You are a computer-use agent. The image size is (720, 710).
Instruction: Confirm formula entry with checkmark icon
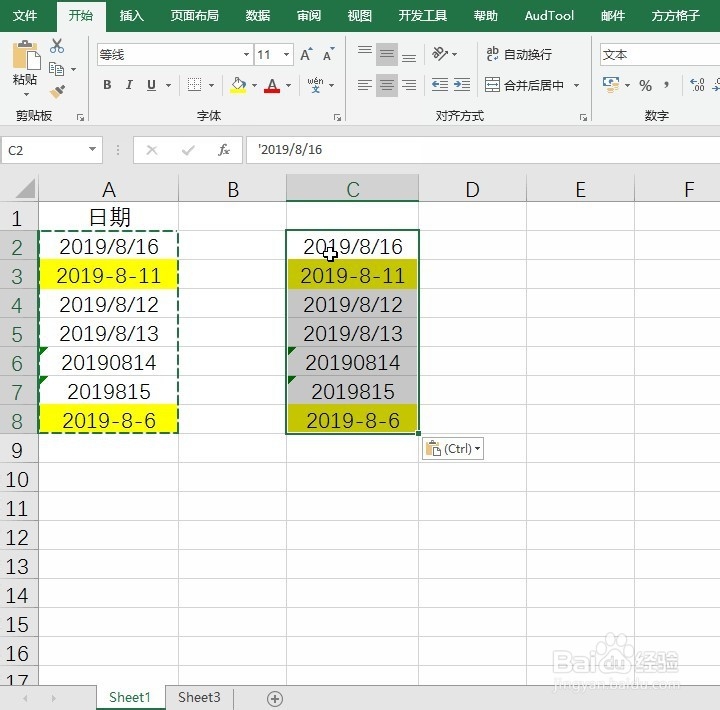coord(188,150)
